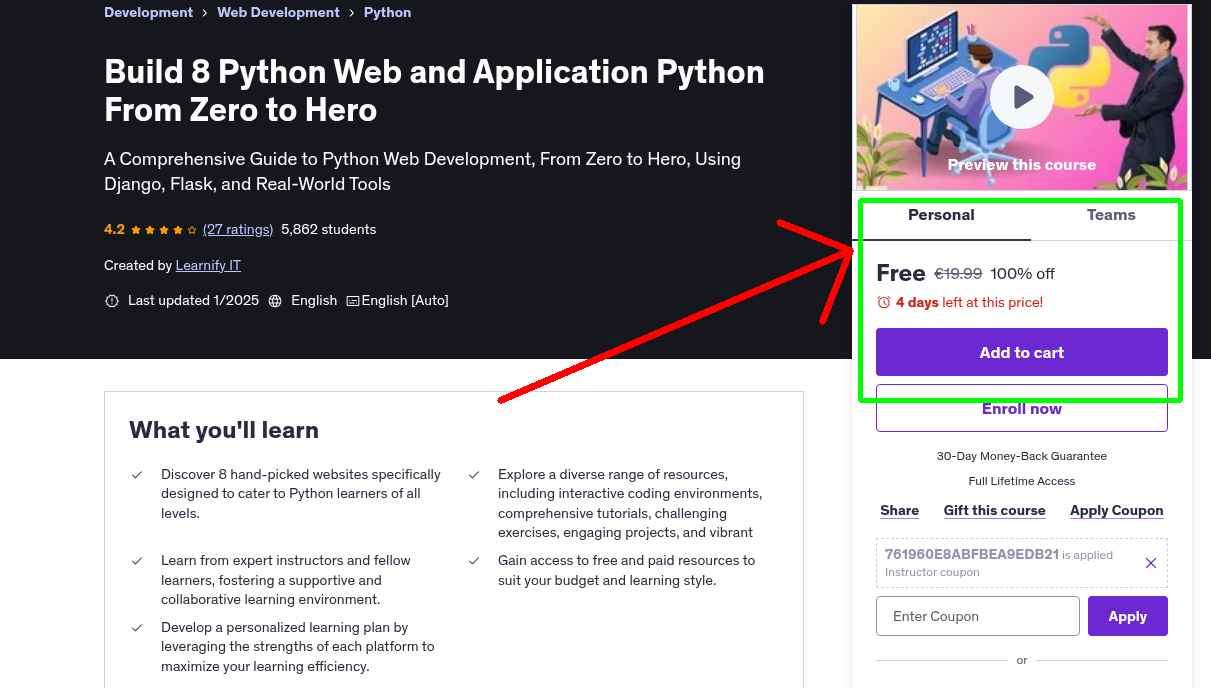Click '30-Day Money-Back Guarantee' text
The image size is (1211, 688).
1022,456
